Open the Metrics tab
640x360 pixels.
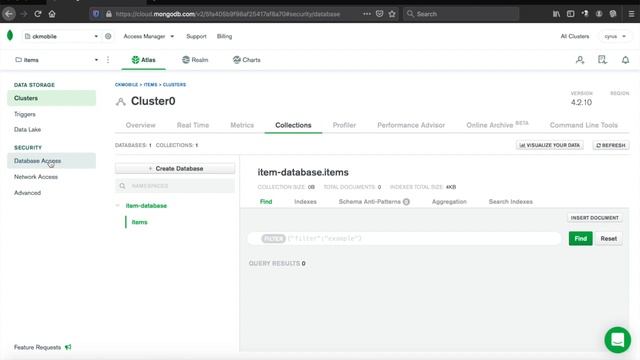pos(242,125)
